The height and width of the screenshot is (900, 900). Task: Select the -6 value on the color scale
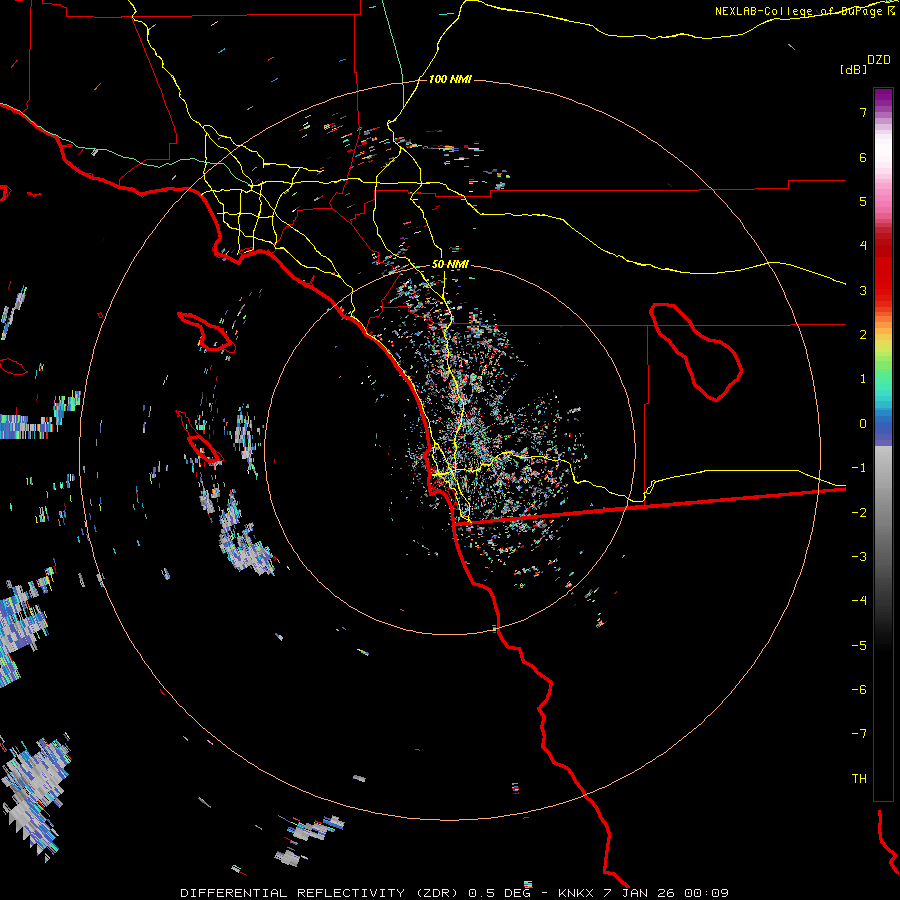859,690
